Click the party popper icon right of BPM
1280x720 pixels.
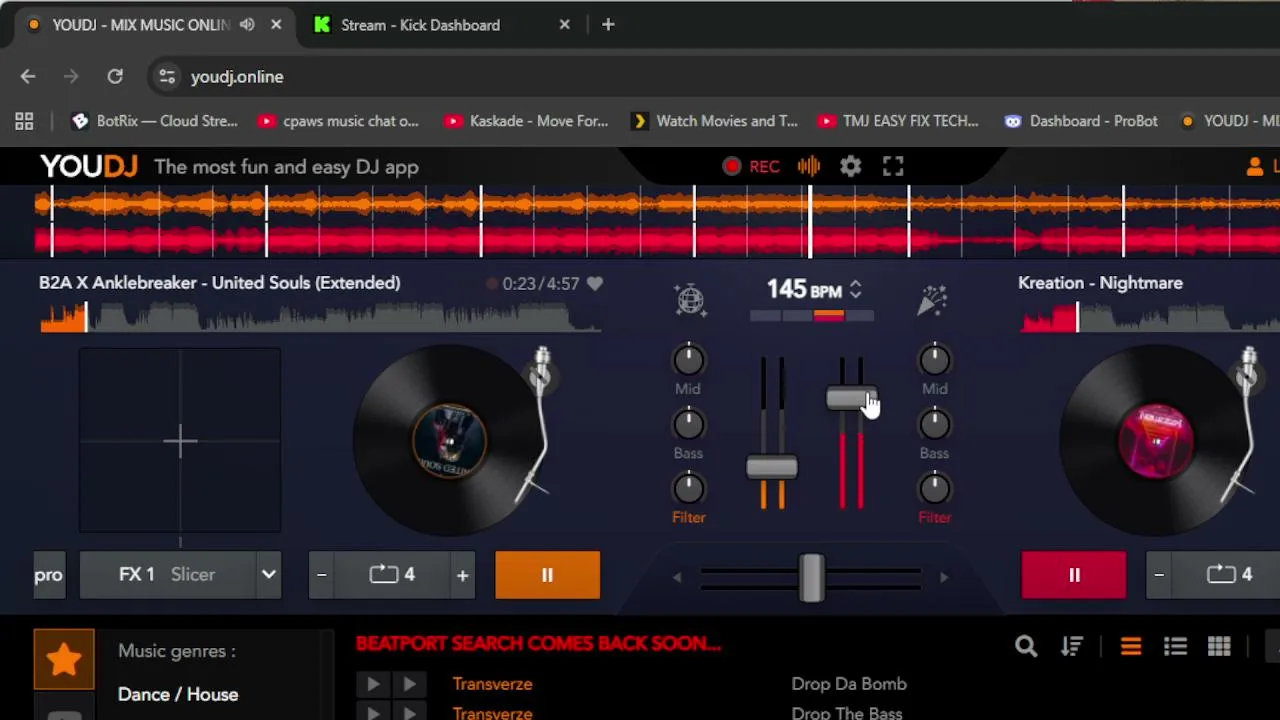tap(932, 299)
